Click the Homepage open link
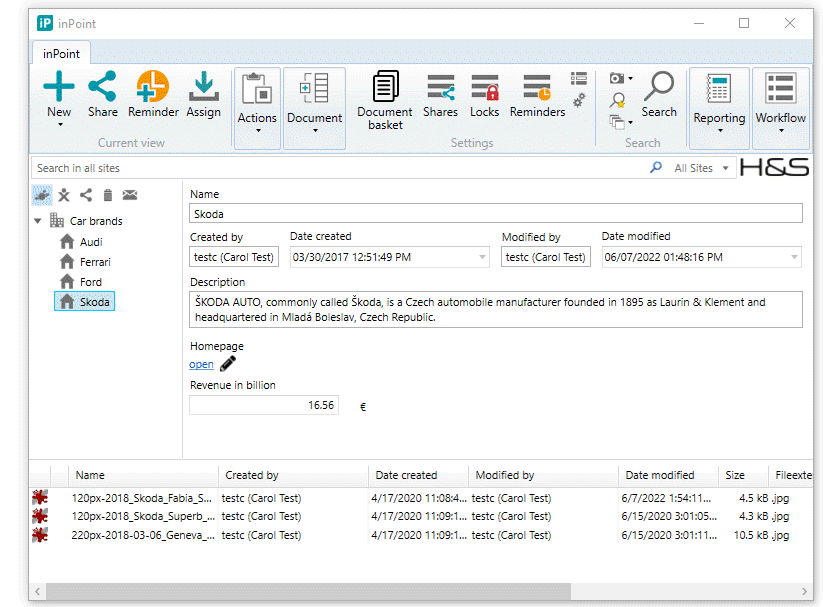 tap(201, 364)
